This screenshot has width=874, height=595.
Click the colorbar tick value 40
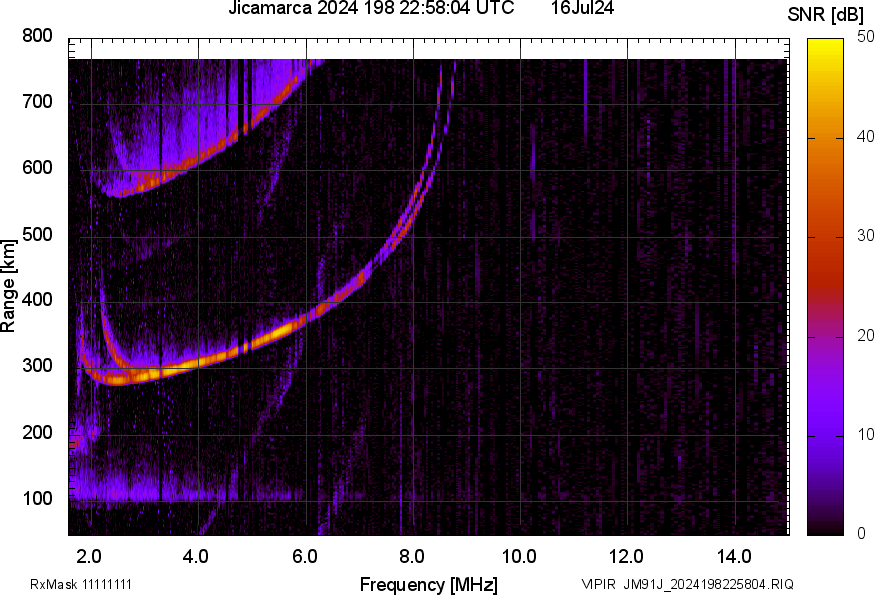(865, 137)
